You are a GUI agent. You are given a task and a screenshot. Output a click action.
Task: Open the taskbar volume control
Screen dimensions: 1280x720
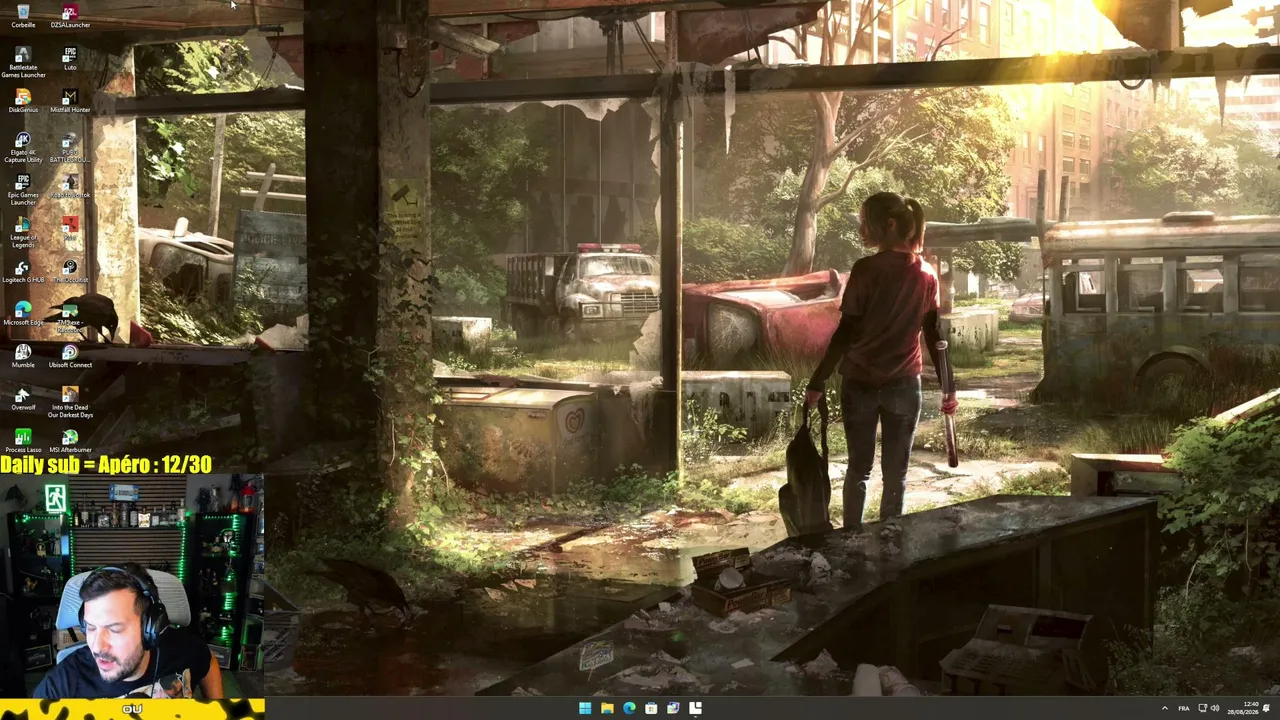point(1215,708)
